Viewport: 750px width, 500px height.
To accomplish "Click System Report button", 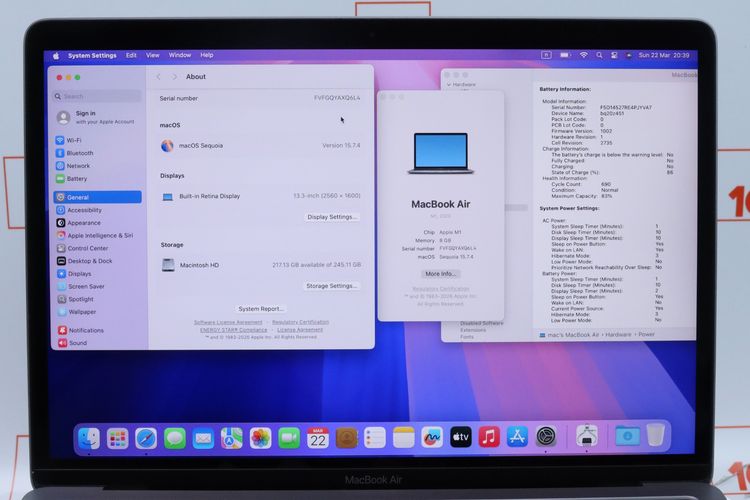I will [x=261, y=309].
